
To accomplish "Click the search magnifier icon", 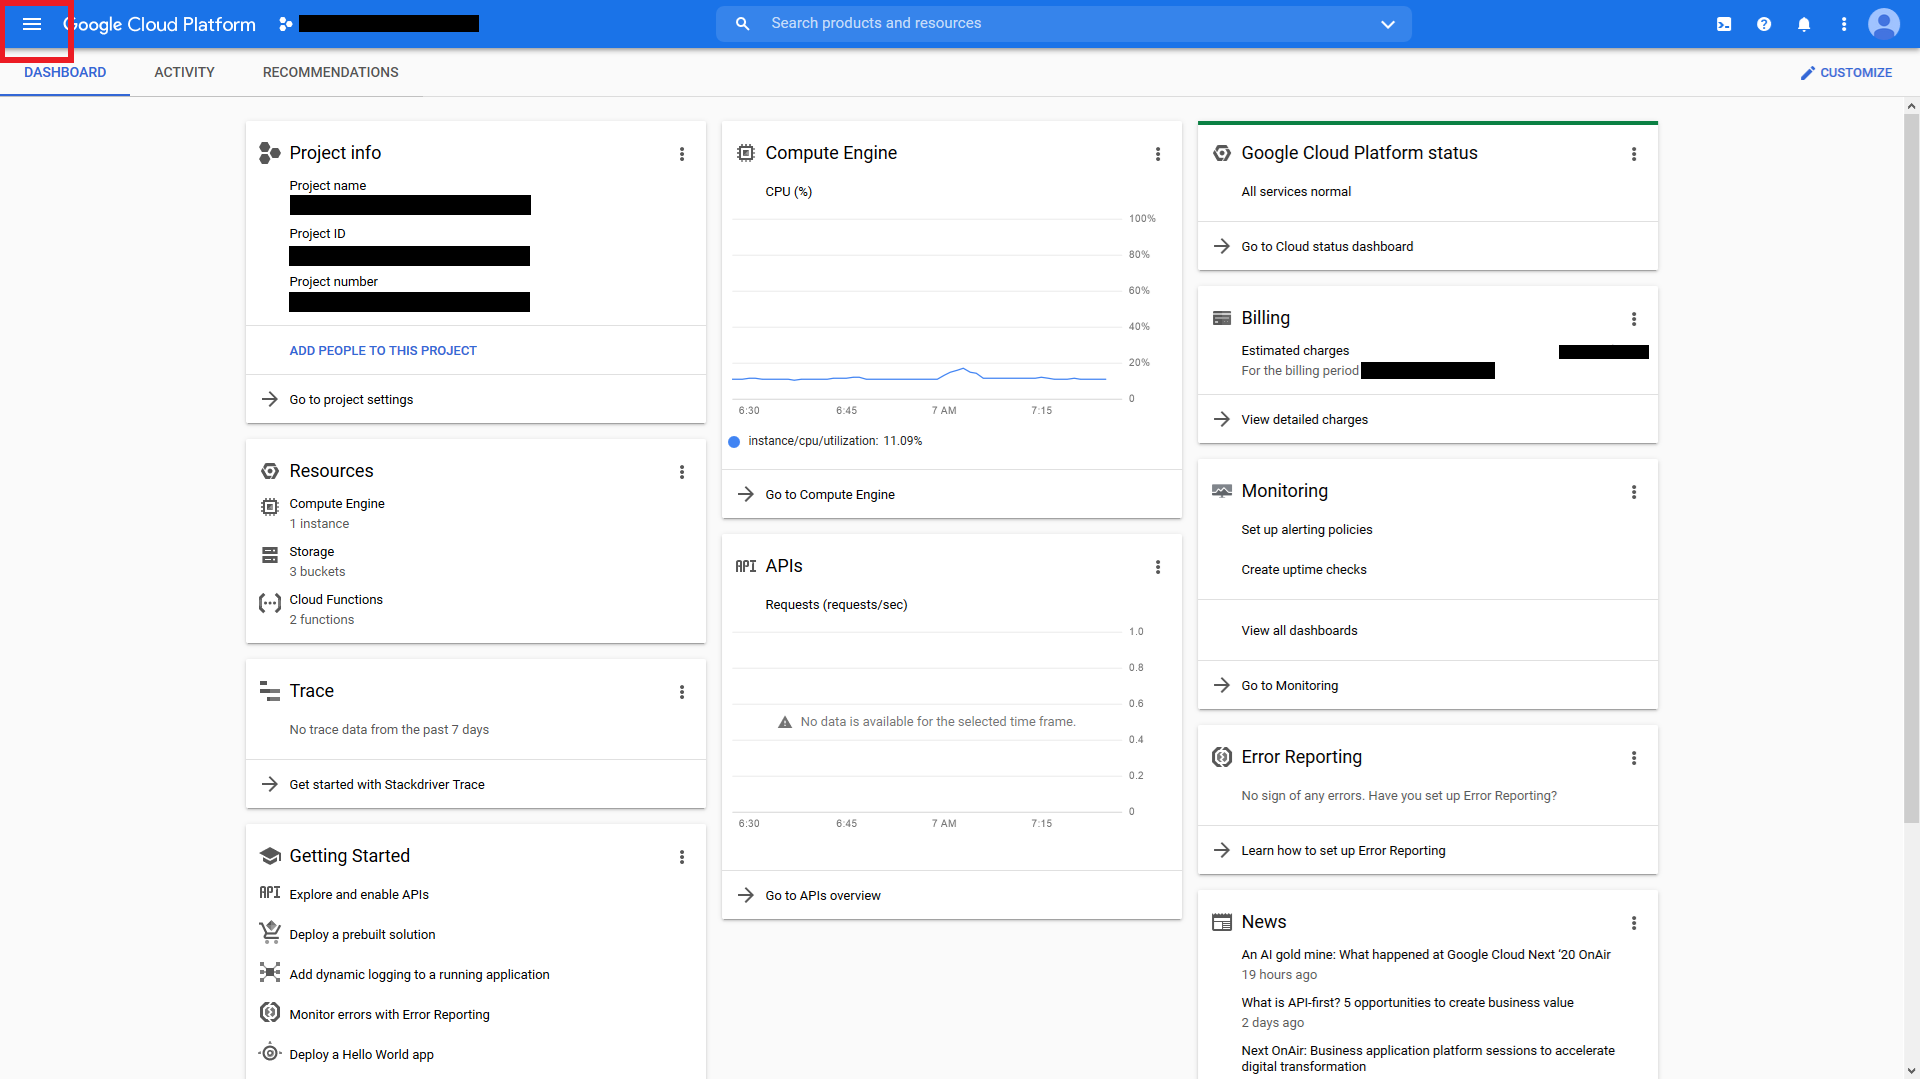I will 742,24.
